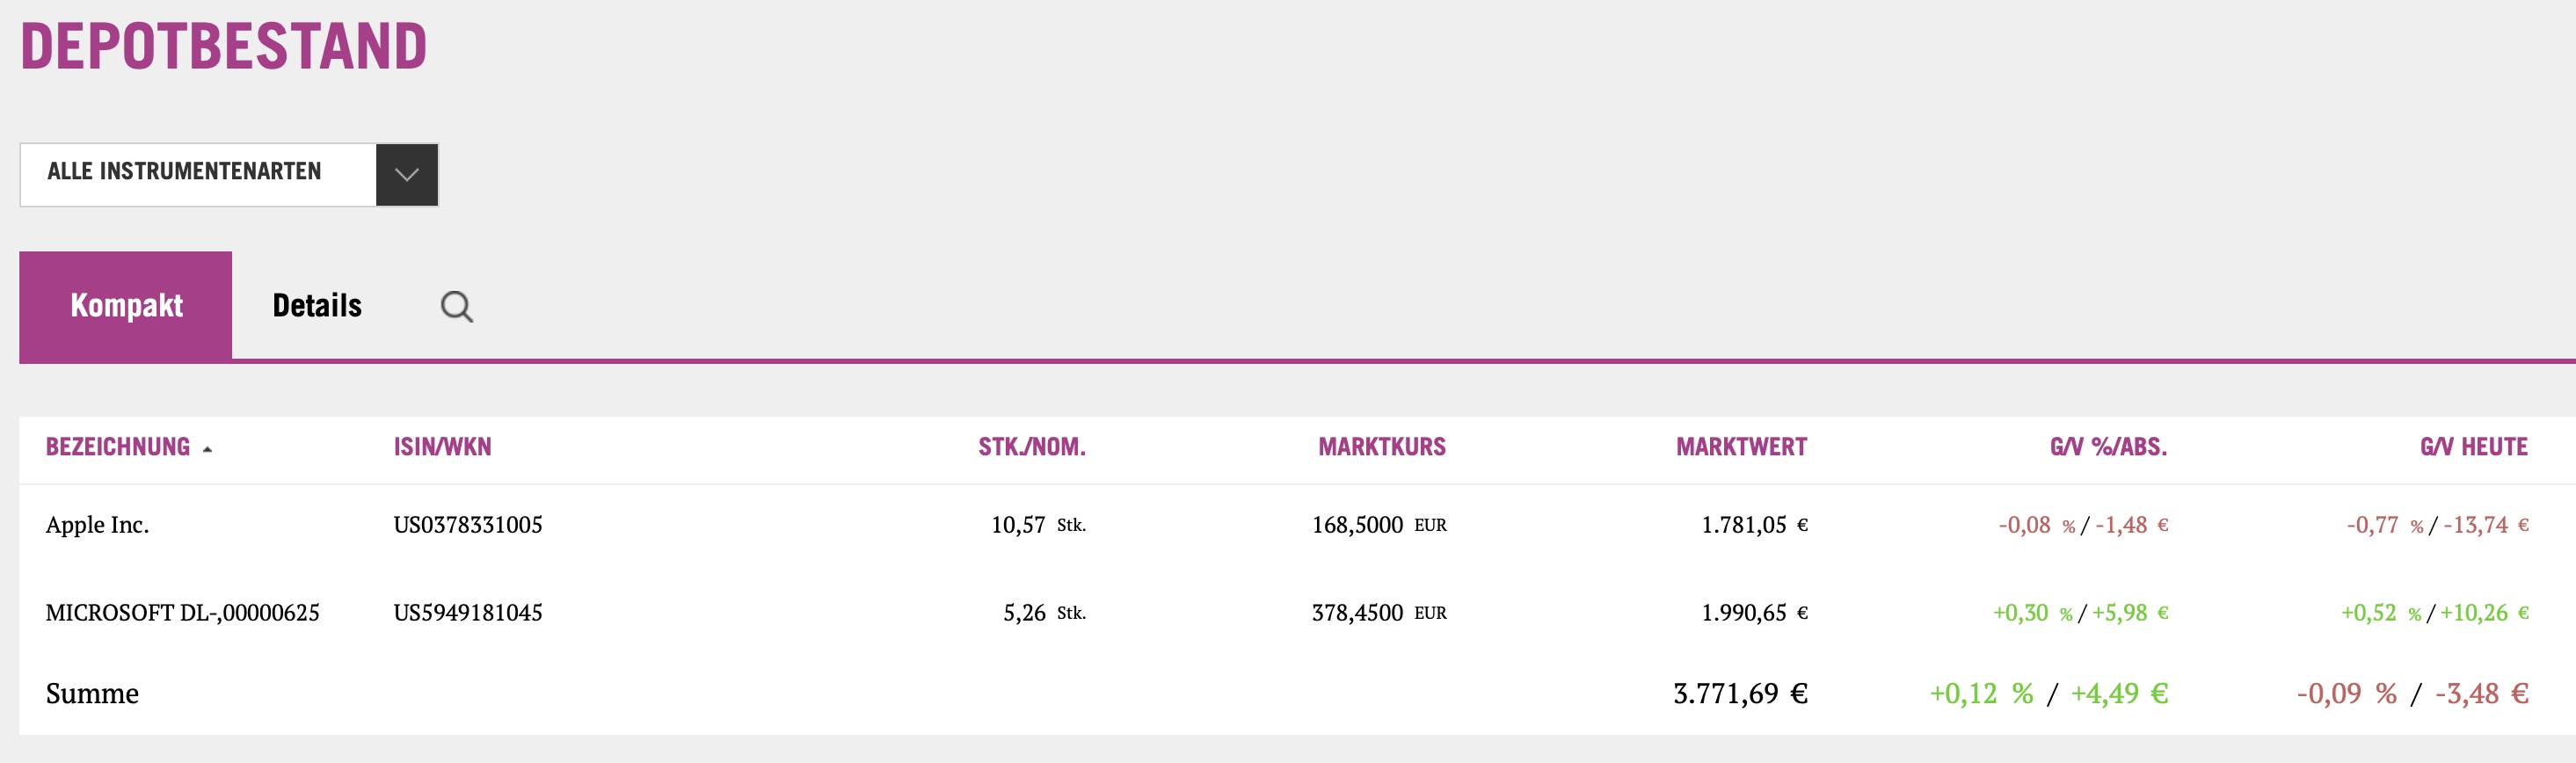Sort by G/V %/Abs. column header
The image size is (2576, 763).
point(2108,447)
